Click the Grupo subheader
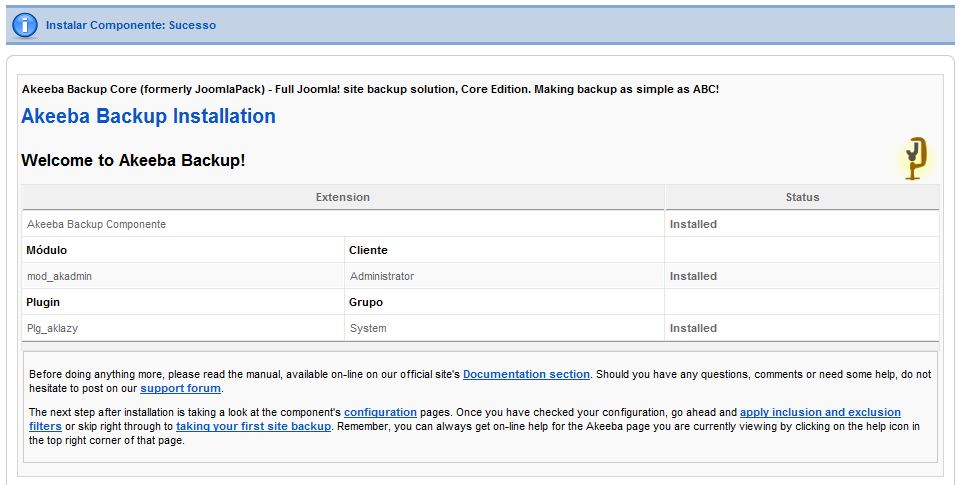Screen dimensions: 960x485 (366, 302)
